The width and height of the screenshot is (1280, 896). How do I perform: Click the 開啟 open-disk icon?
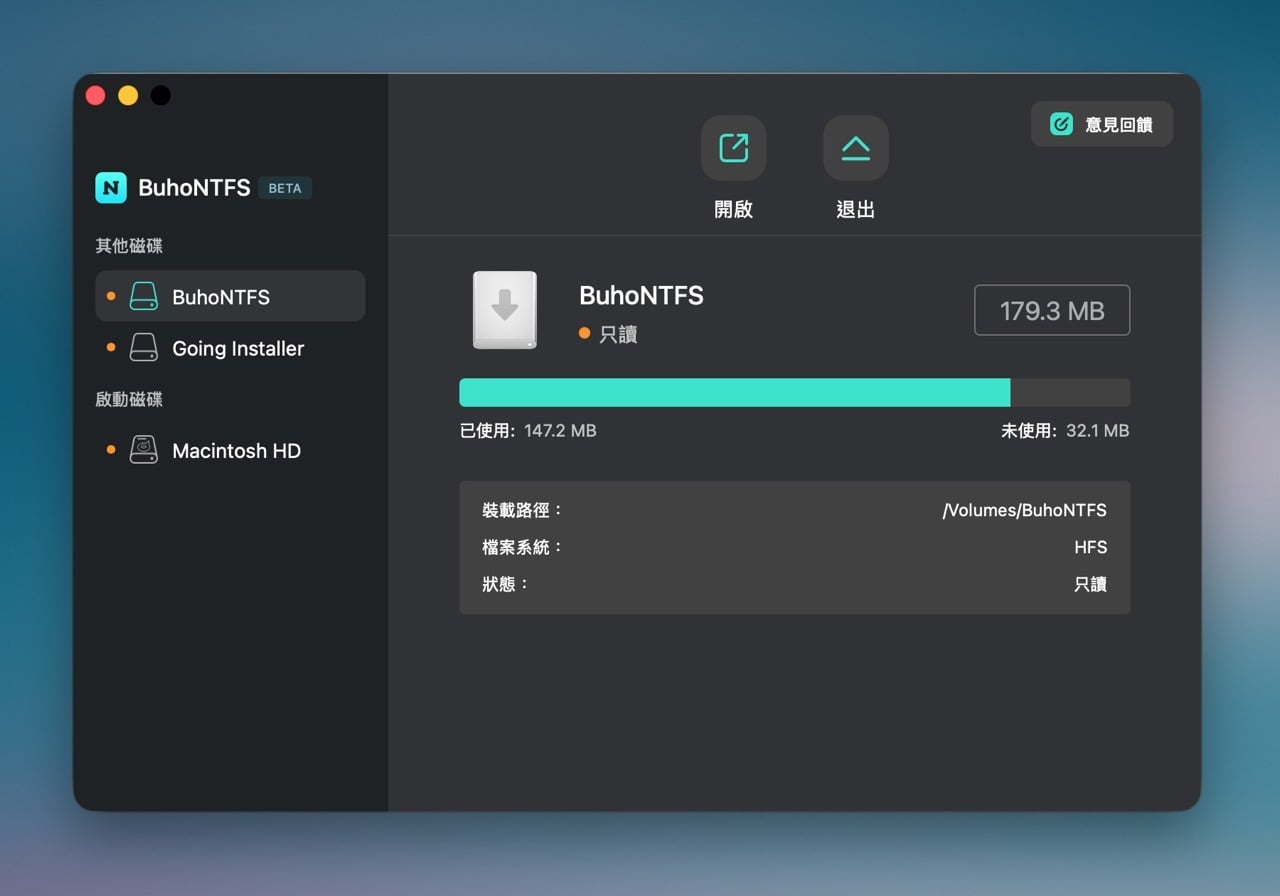(733, 148)
